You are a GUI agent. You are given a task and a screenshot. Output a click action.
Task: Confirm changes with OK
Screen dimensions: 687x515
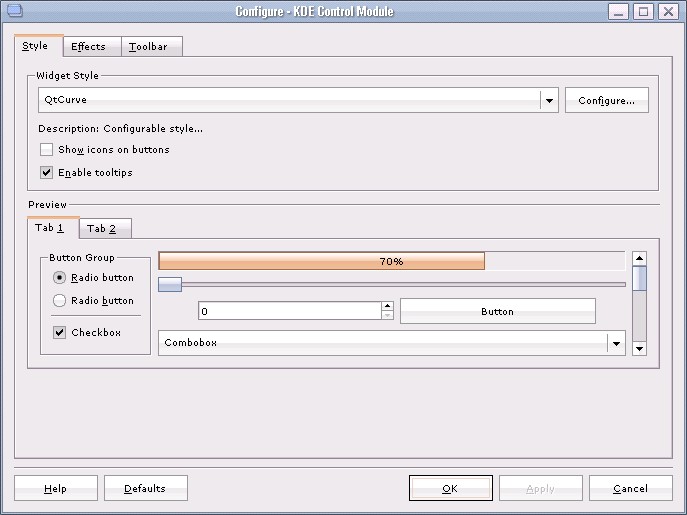pyautogui.click(x=450, y=488)
